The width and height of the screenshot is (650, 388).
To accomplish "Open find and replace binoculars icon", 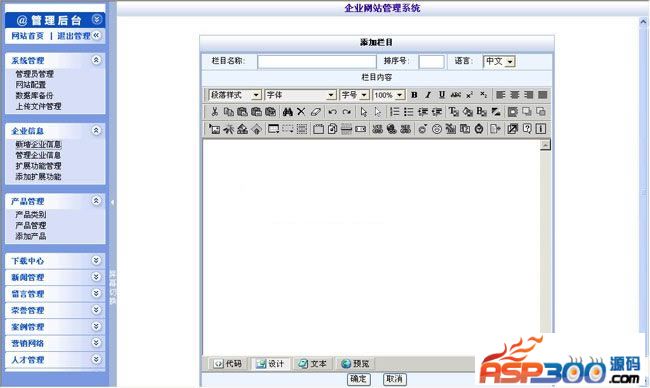I will [287, 112].
